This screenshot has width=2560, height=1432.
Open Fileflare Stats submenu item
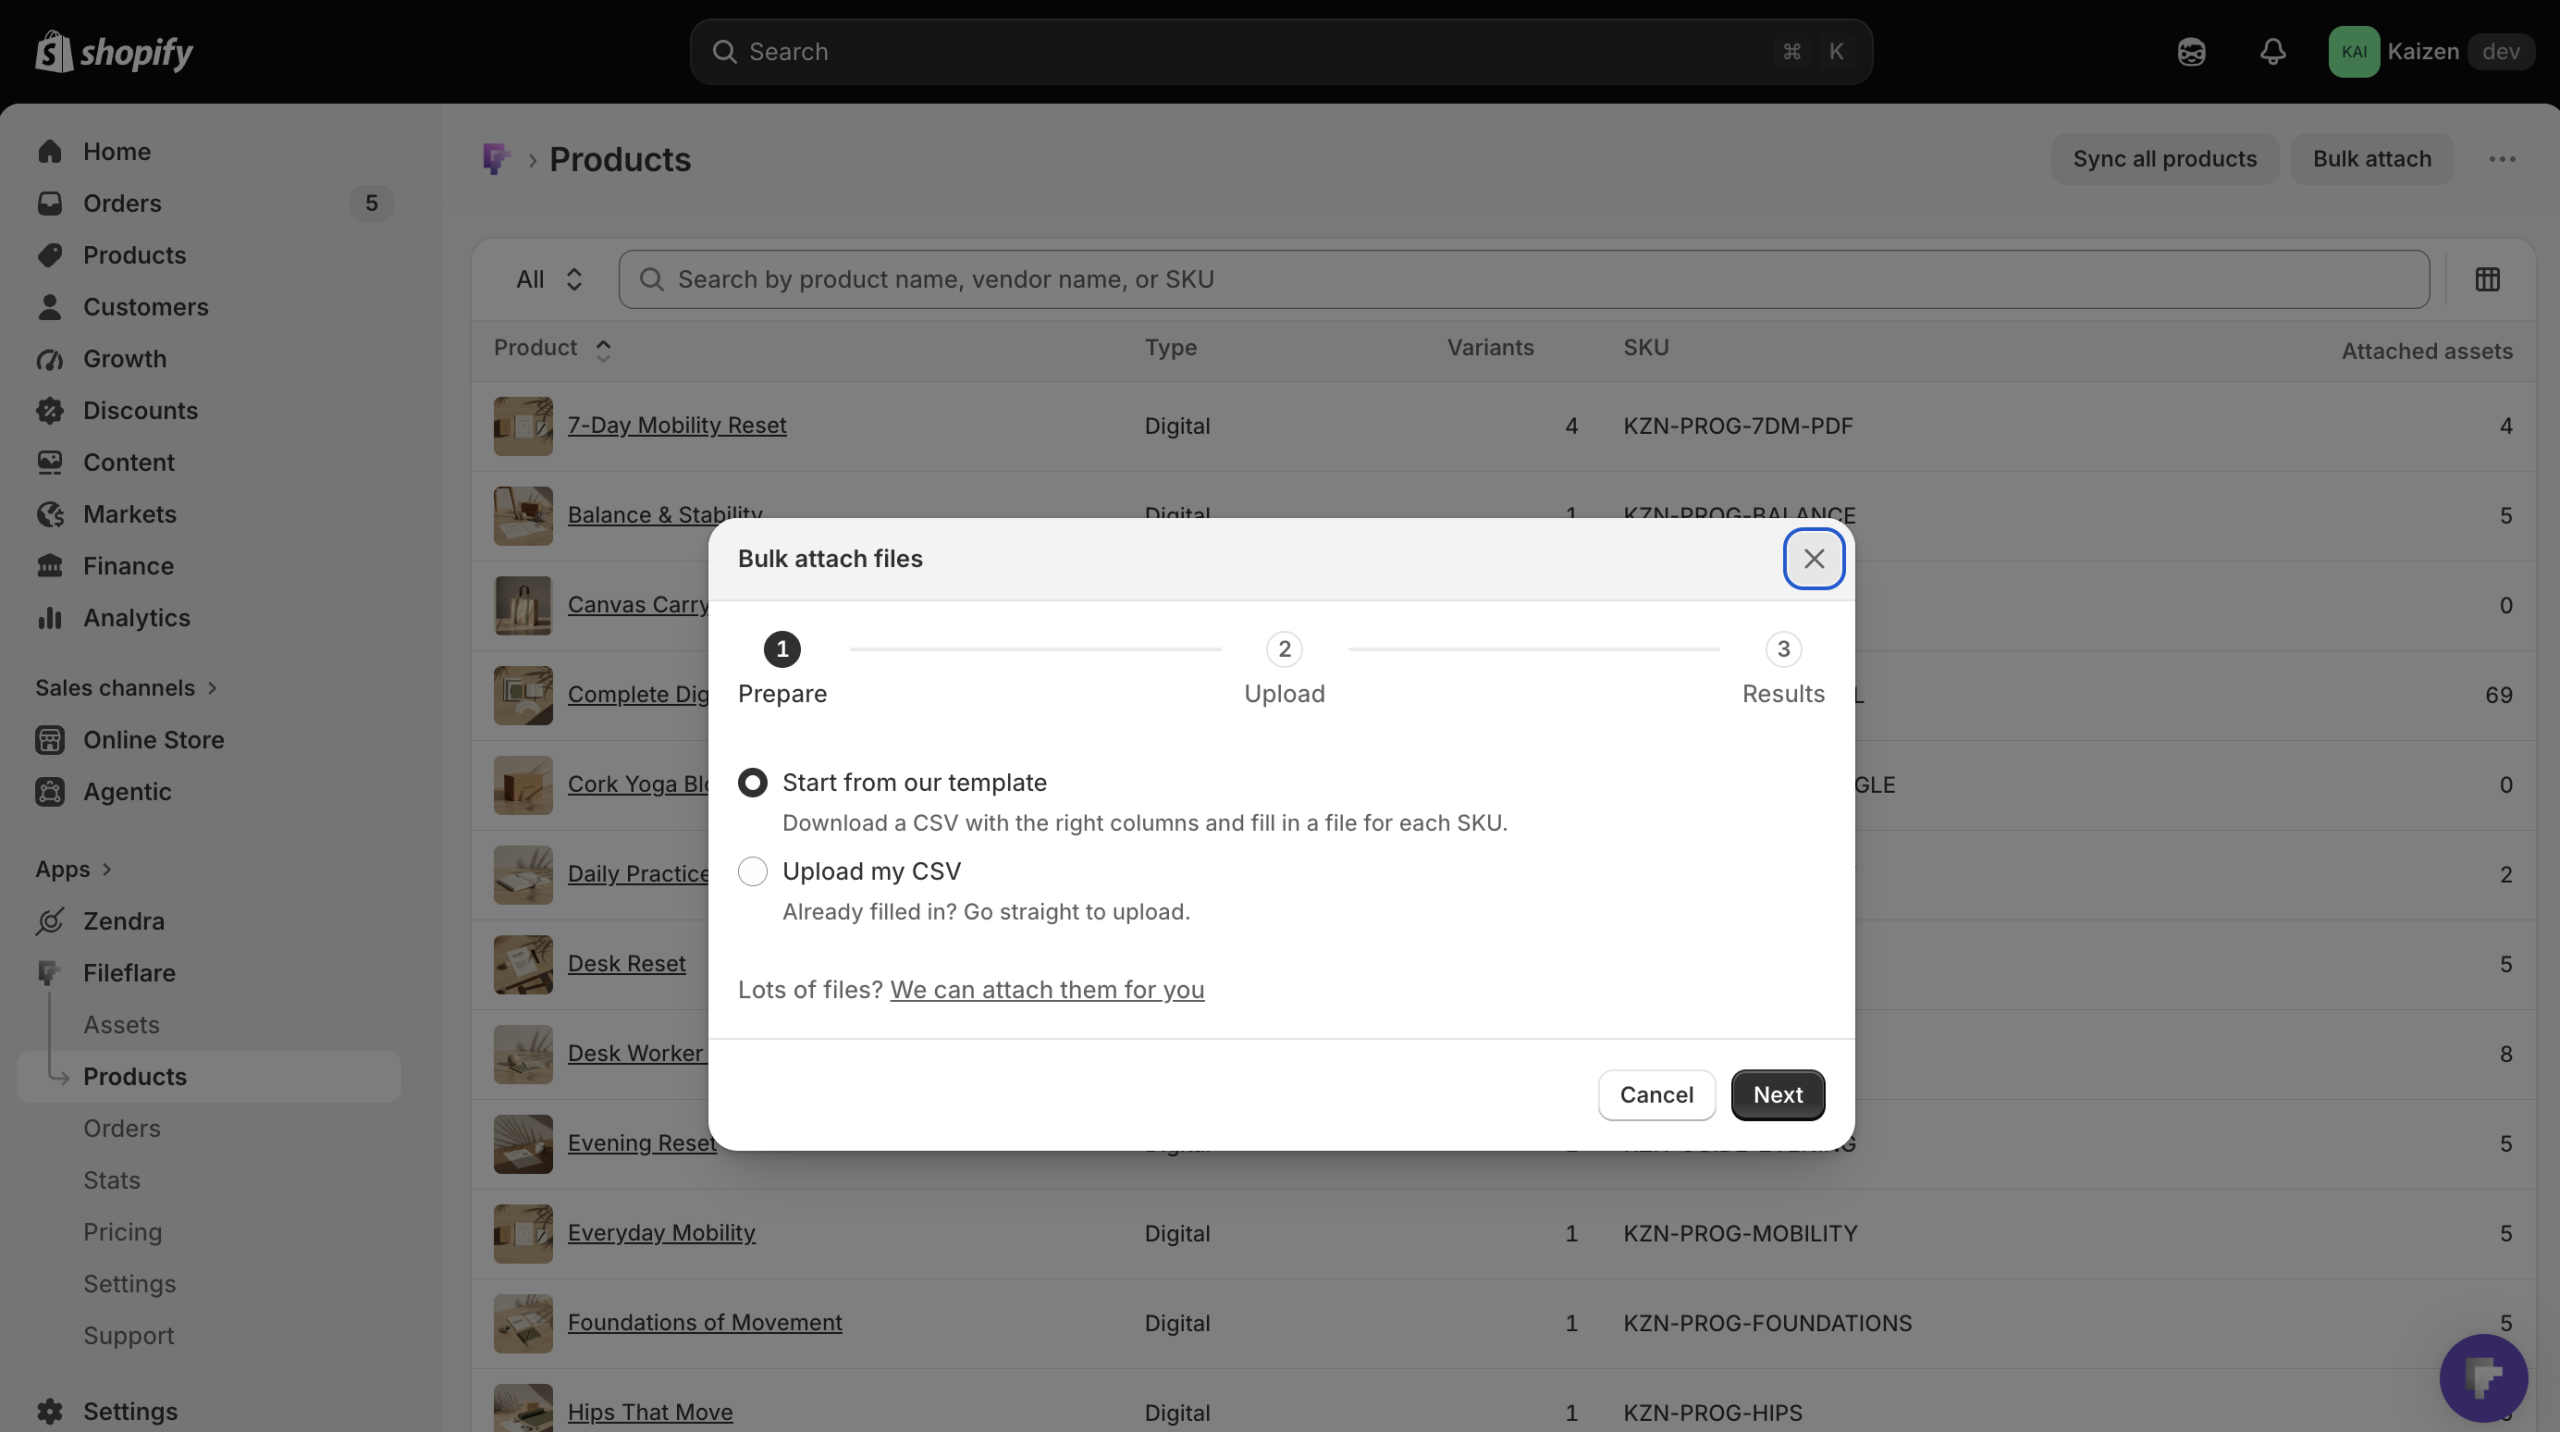(x=112, y=1180)
